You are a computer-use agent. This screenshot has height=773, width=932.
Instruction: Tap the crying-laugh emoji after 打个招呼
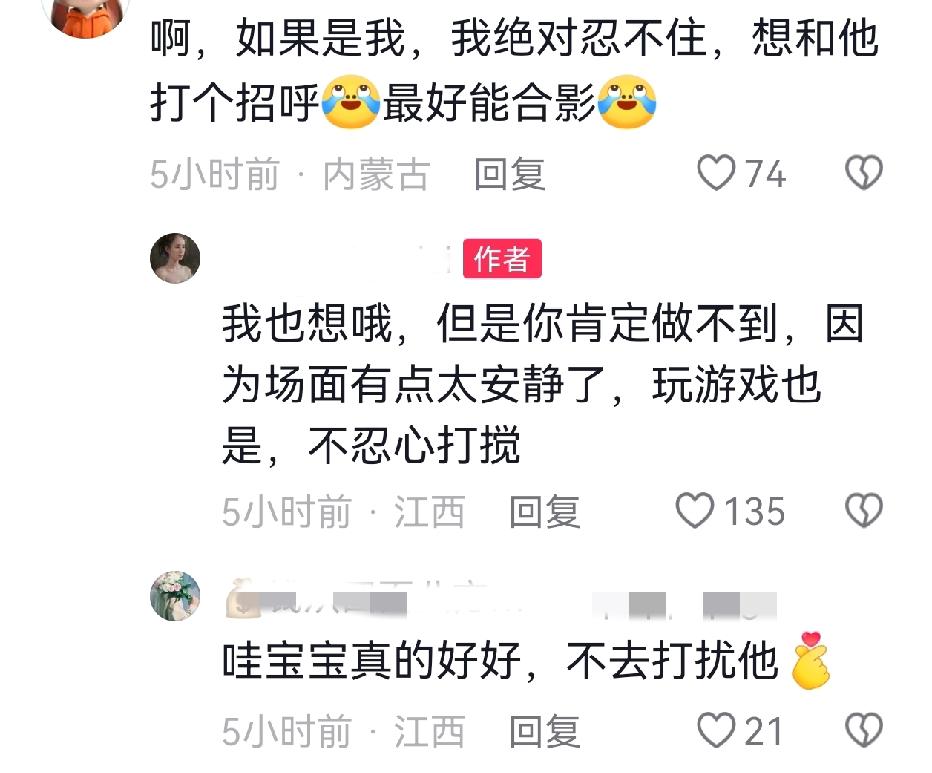coord(351,102)
